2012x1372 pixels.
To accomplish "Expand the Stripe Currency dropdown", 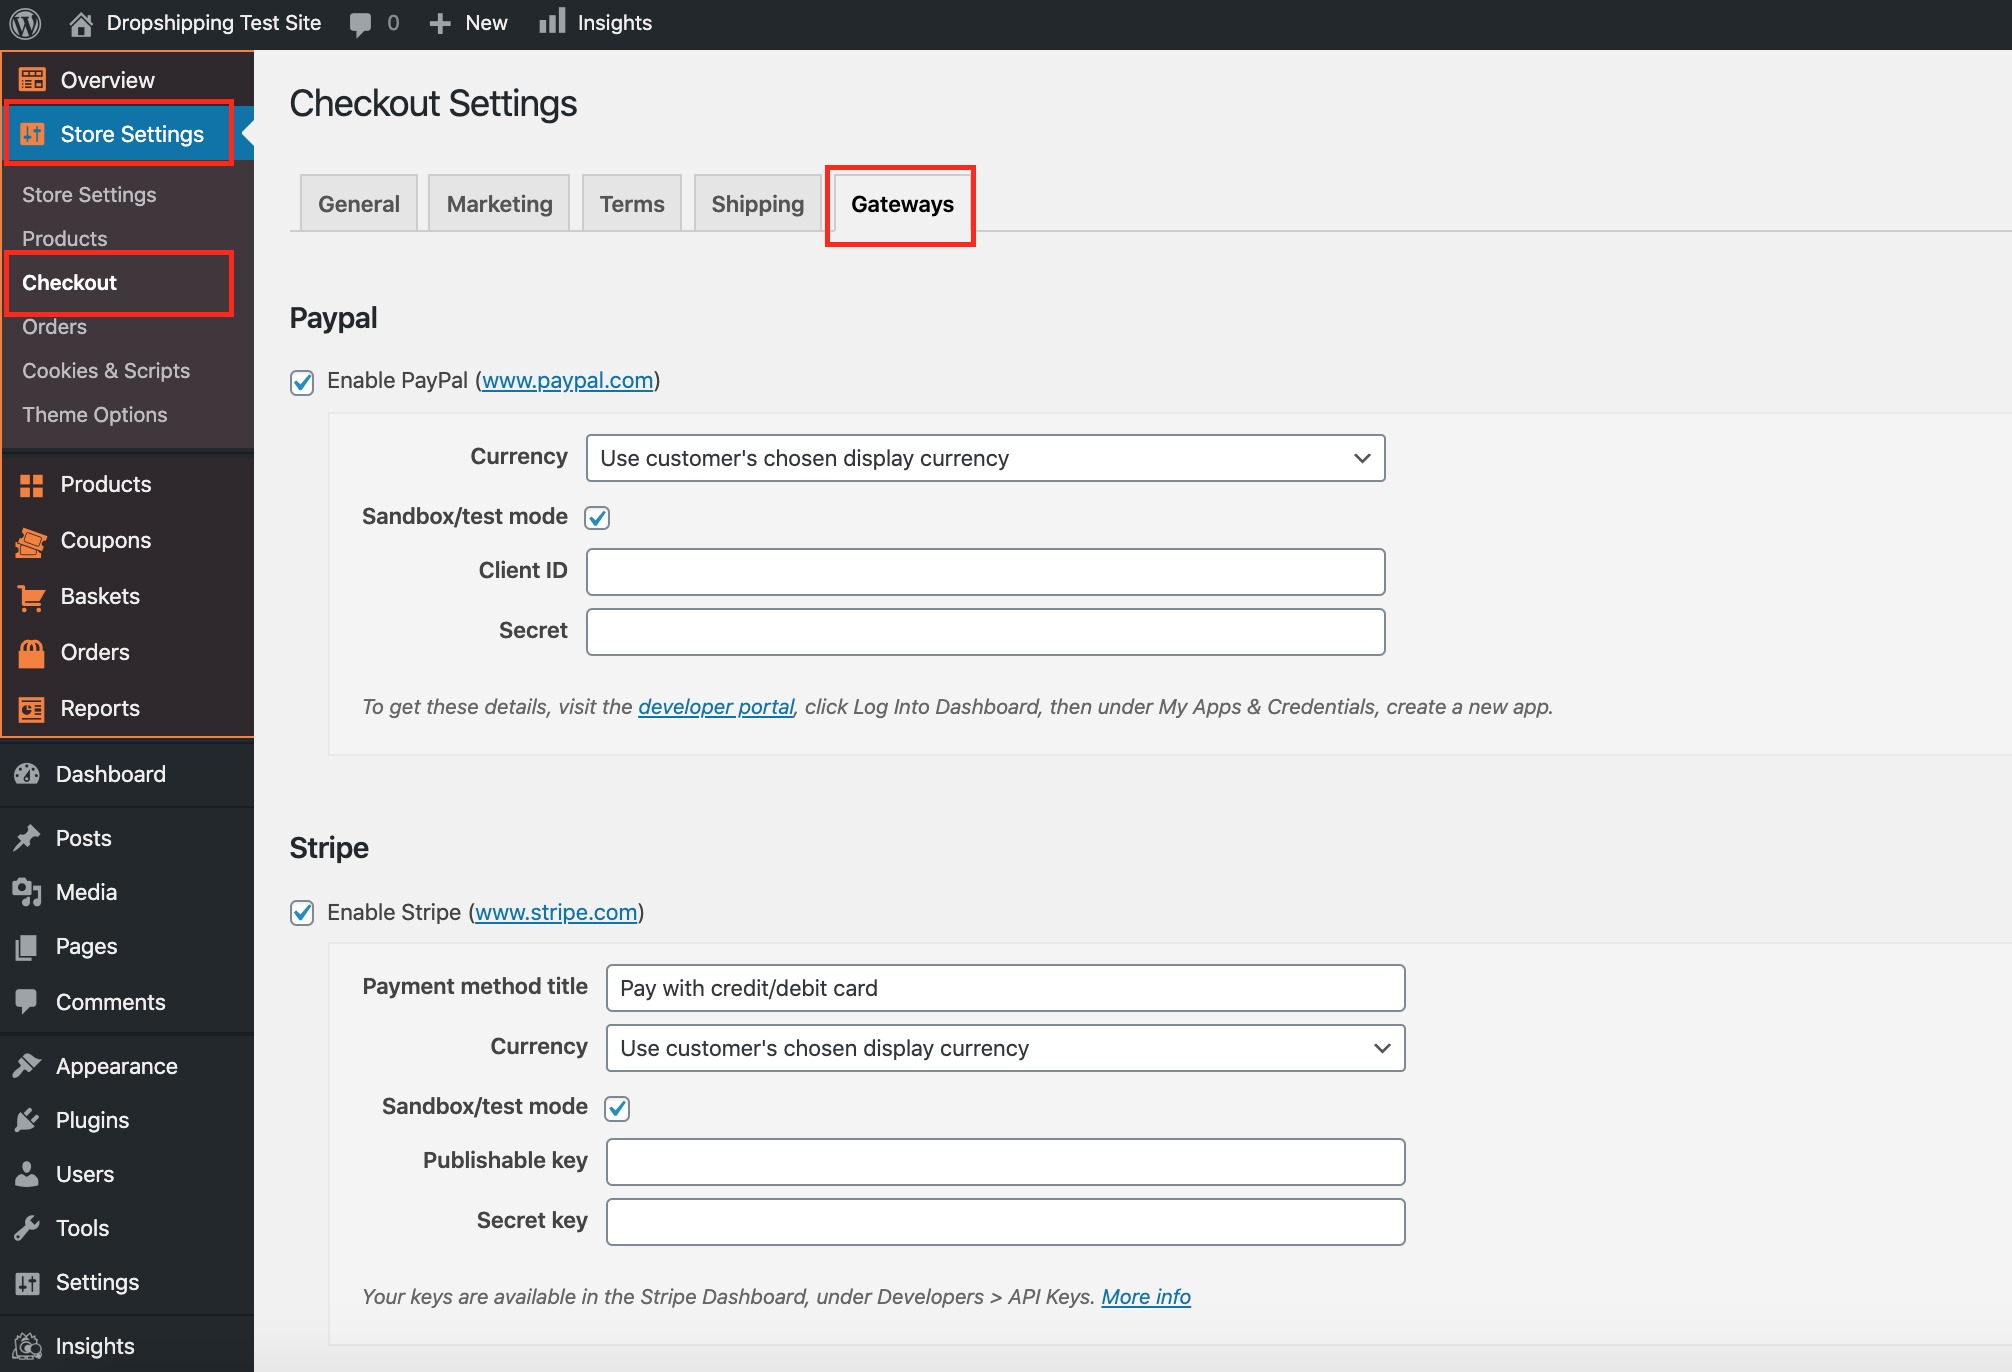I will pyautogui.click(x=1005, y=1048).
